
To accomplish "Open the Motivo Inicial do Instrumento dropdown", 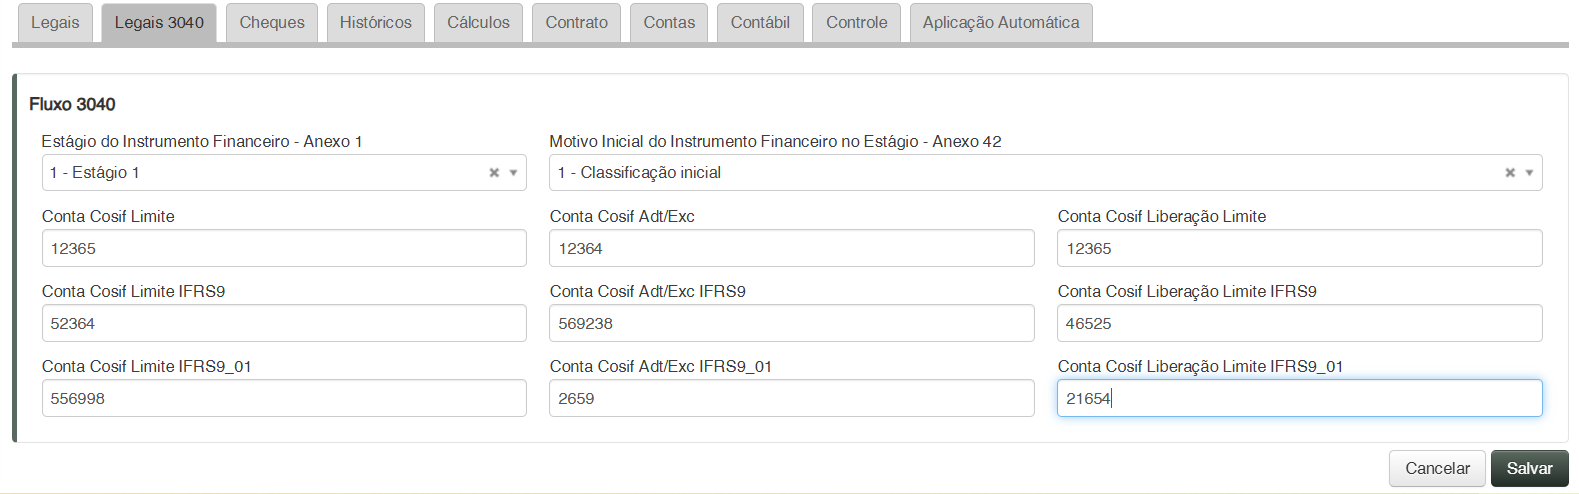I will (x=1529, y=173).
